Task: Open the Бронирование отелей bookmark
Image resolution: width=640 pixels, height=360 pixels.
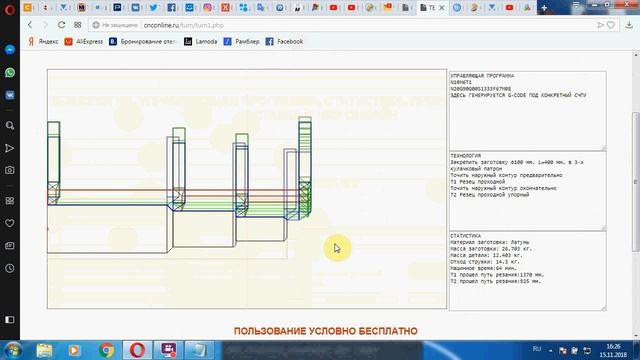Action: point(143,42)
